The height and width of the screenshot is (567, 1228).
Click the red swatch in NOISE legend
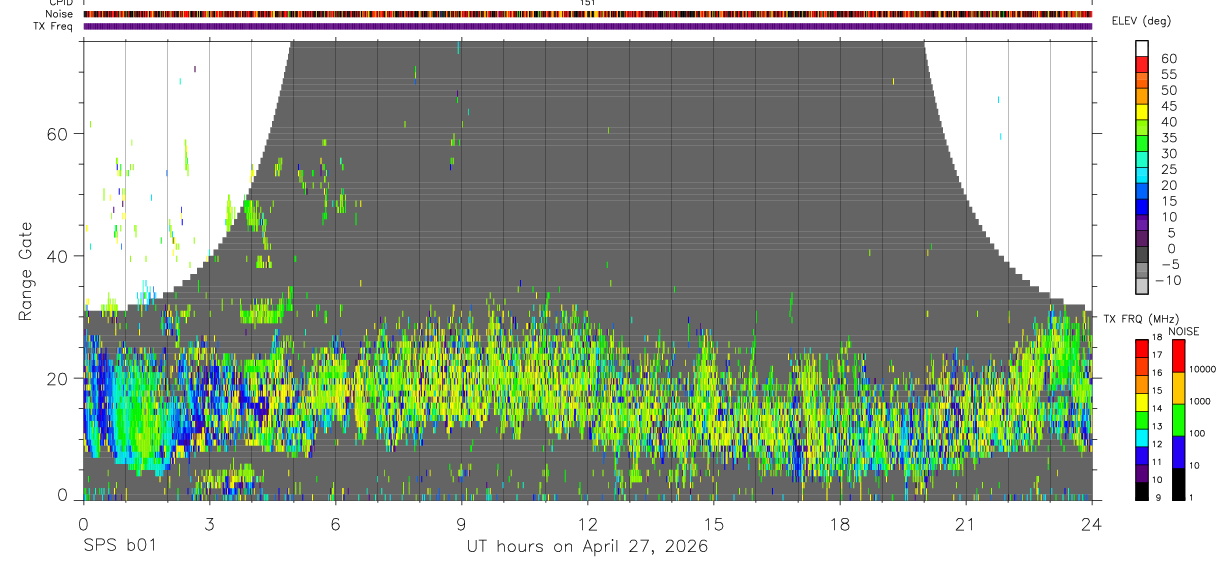1179,356
